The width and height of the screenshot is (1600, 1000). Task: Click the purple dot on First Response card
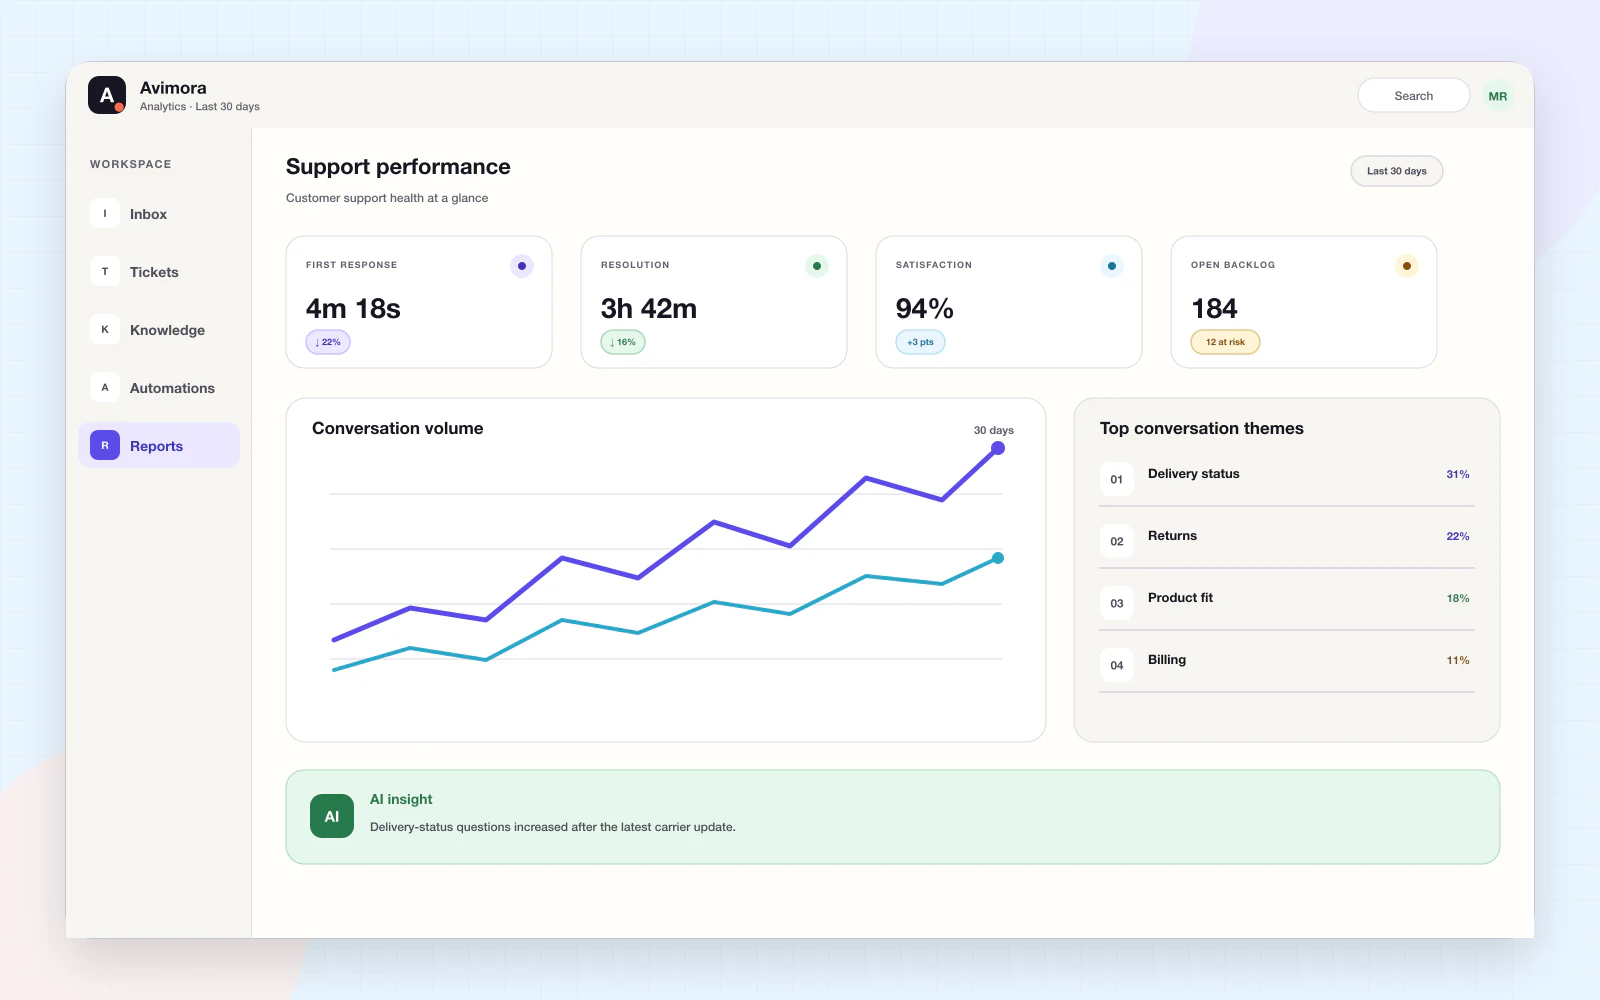522,266
